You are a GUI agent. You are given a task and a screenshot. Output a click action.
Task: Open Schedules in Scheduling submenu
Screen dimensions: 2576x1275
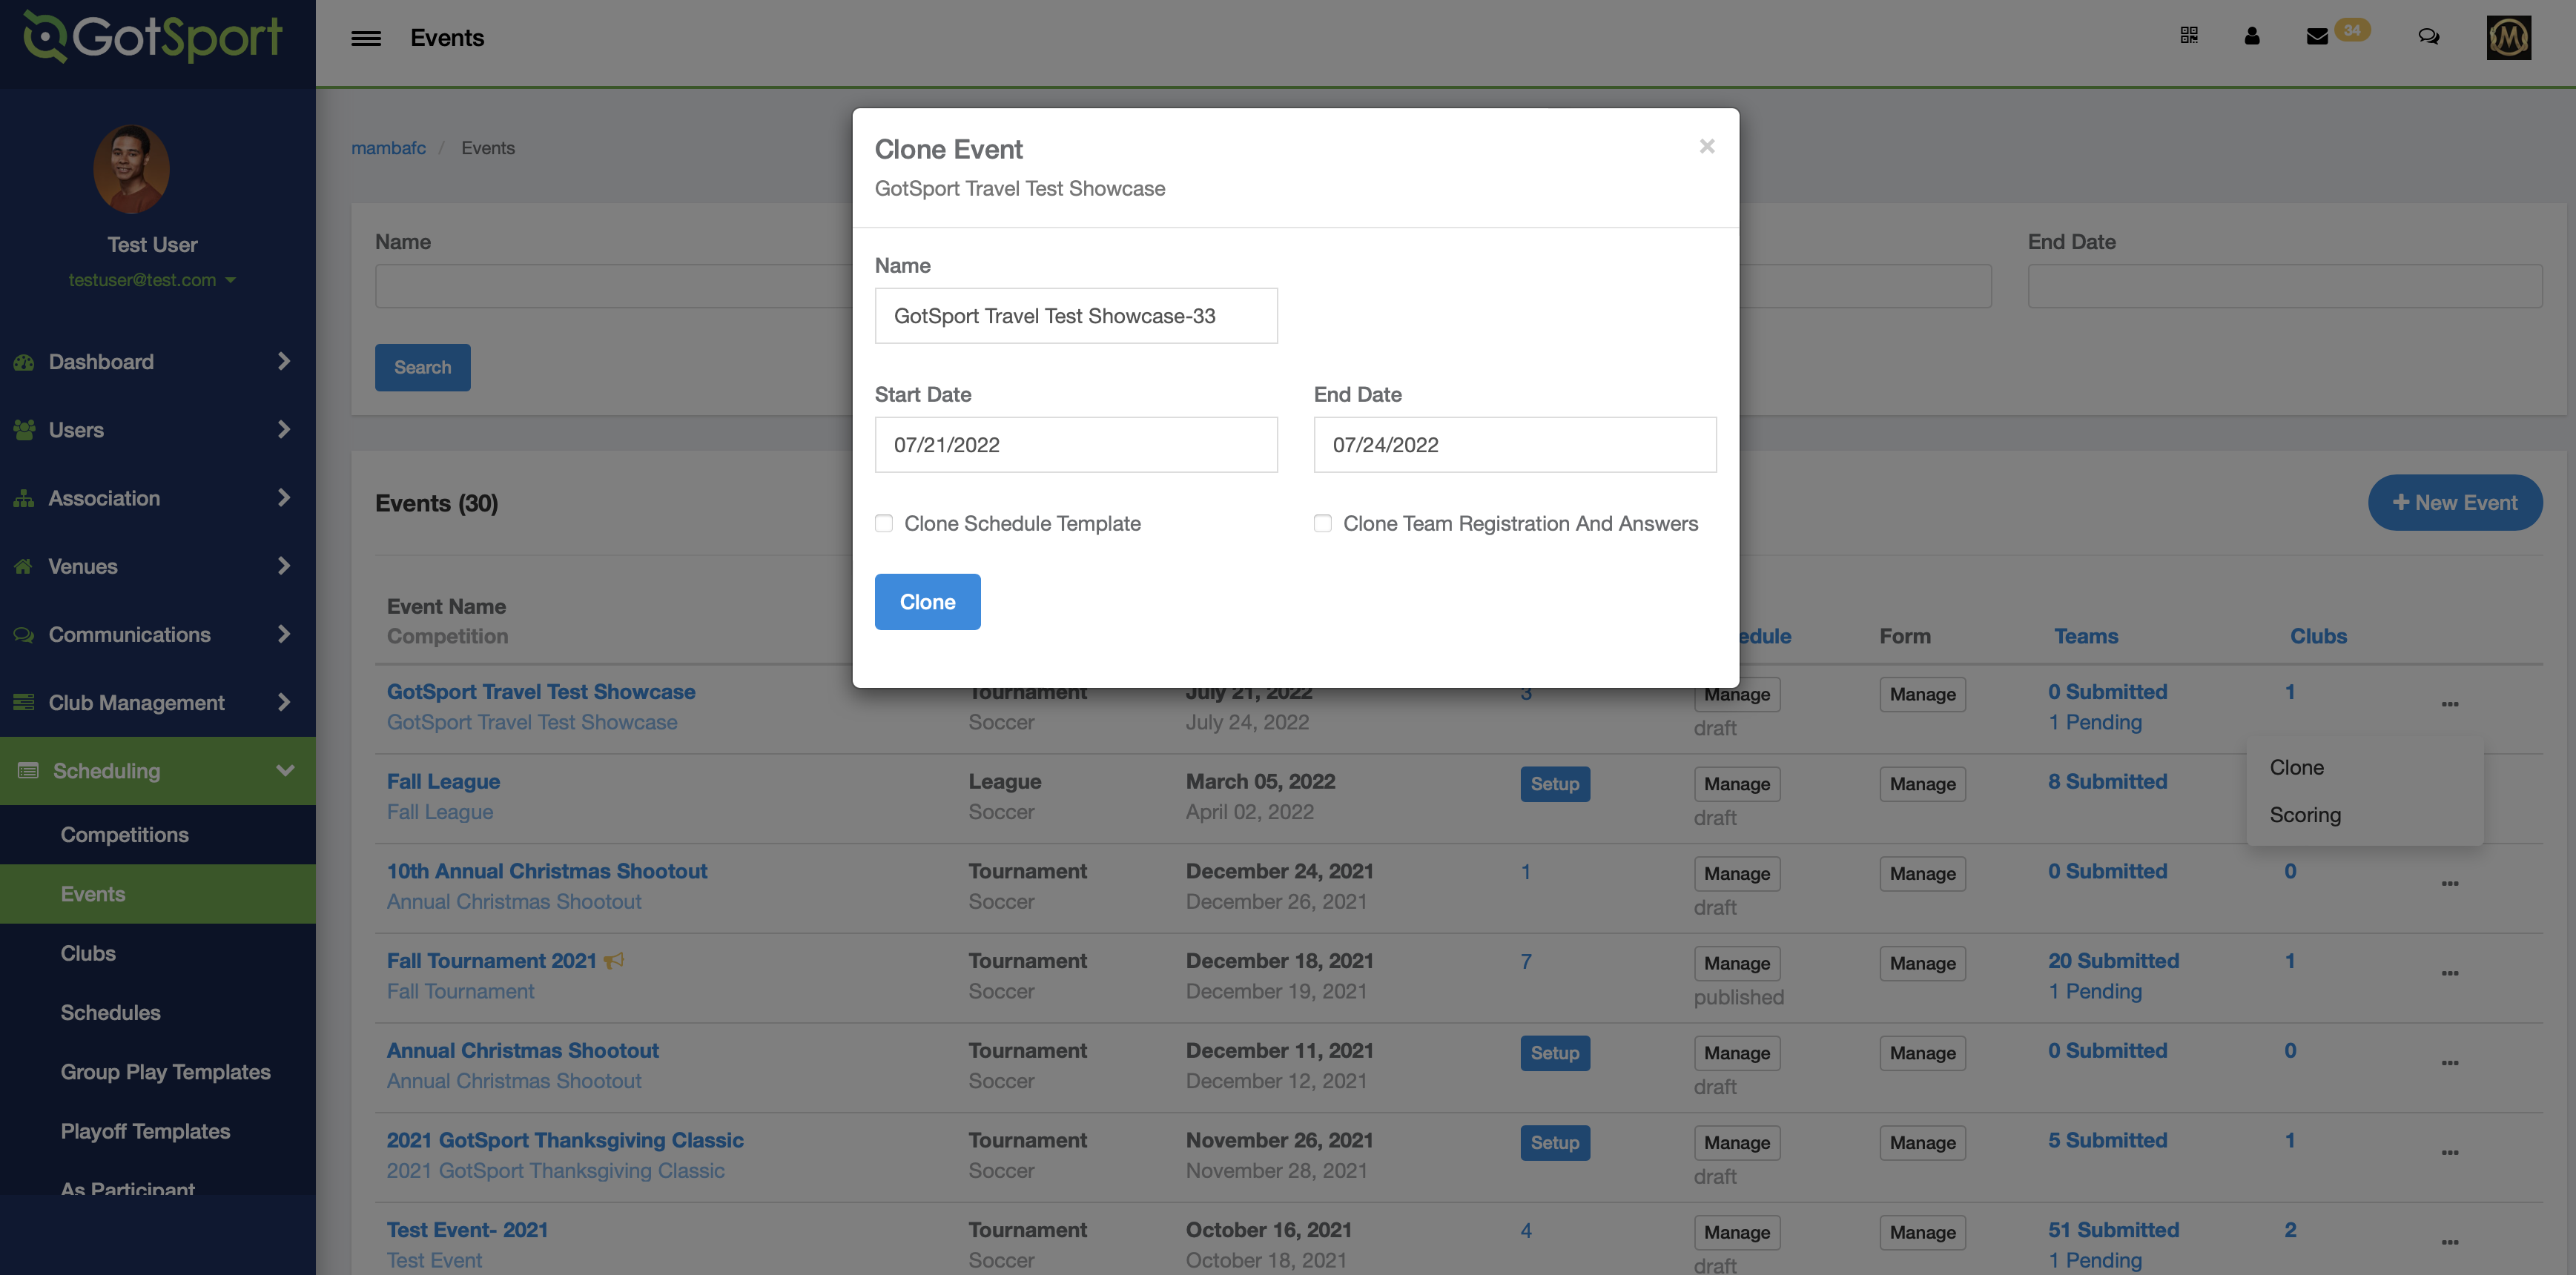point(110,1013)
